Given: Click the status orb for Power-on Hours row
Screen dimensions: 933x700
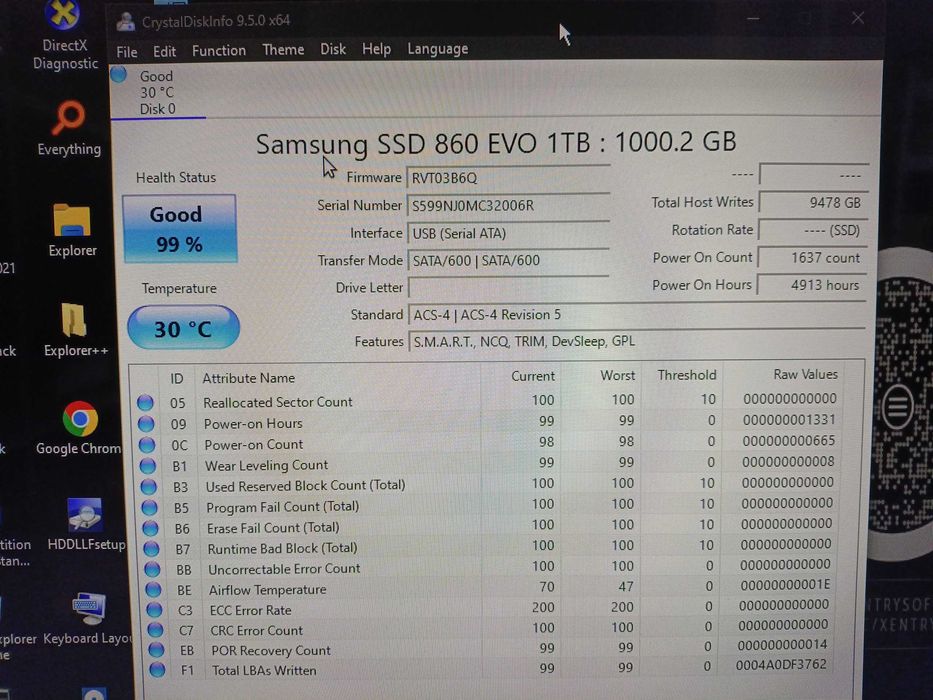Looking at the screenshot, I should point(146,424).
